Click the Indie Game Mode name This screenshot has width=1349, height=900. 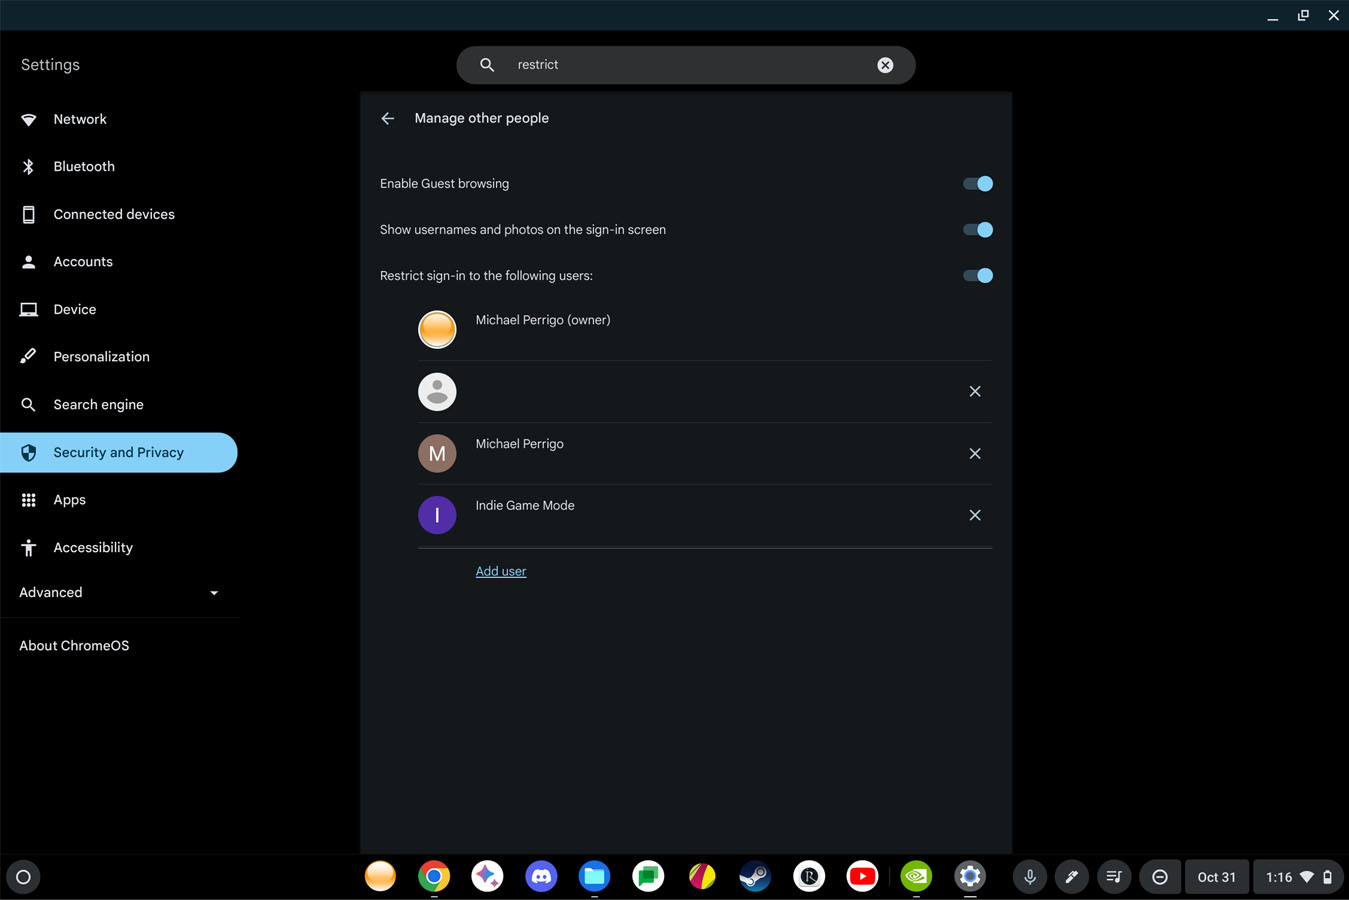525,506
